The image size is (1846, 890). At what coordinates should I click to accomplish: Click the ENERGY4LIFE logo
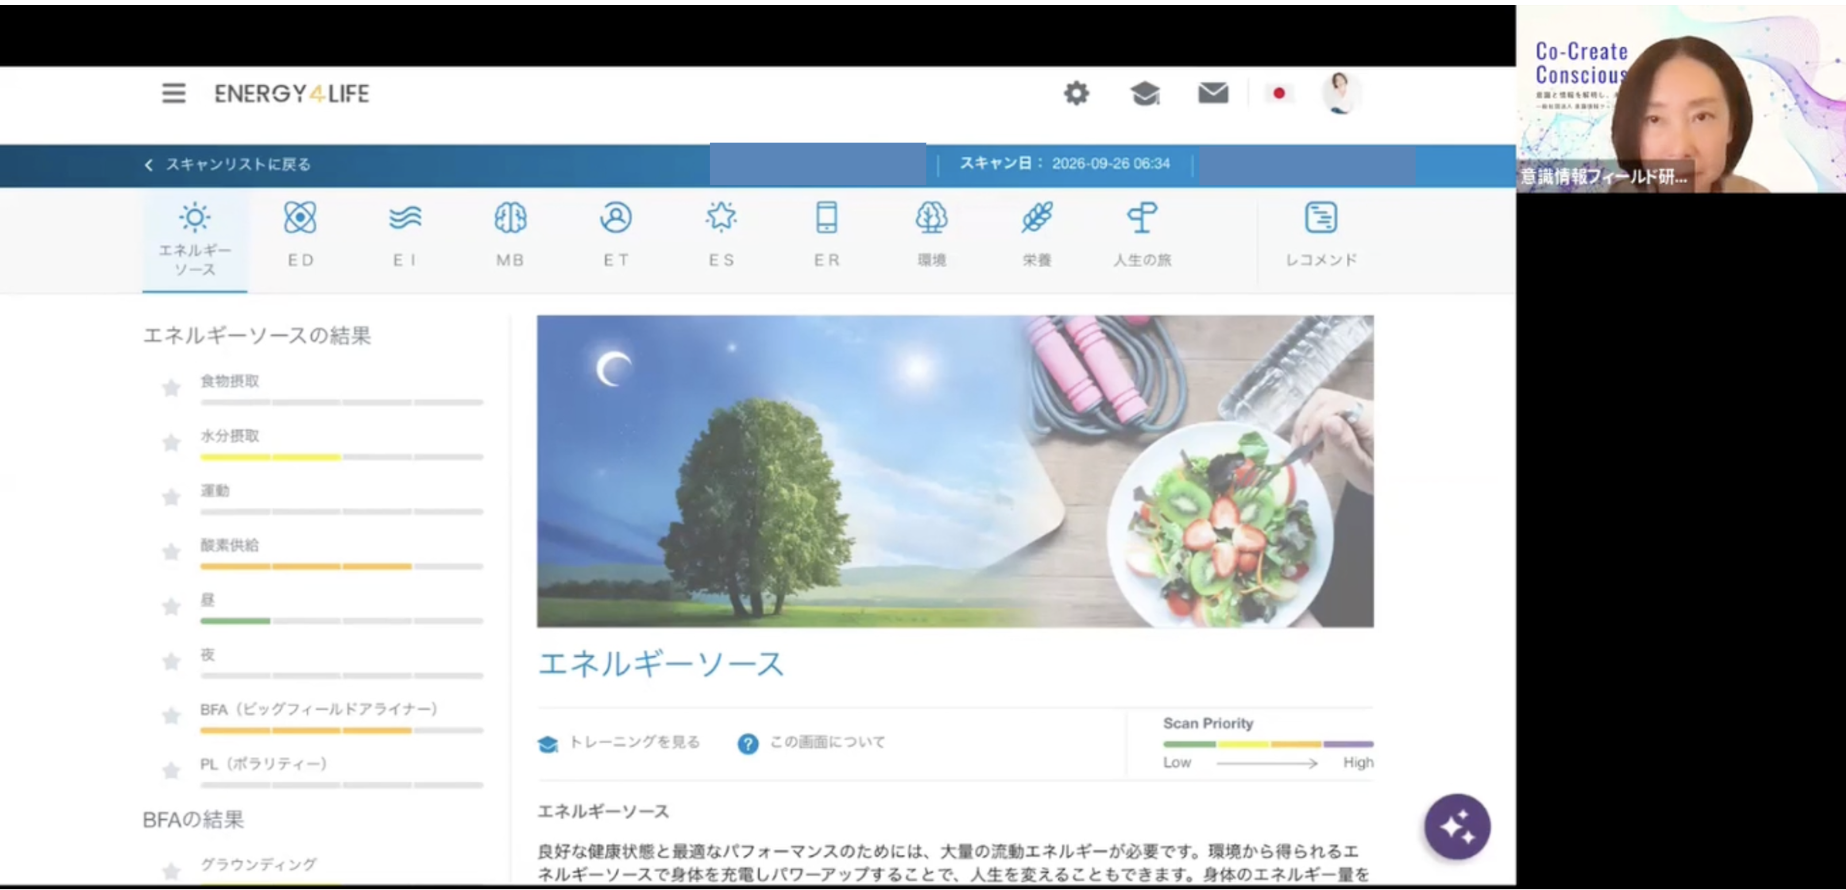tap(292, 93)
